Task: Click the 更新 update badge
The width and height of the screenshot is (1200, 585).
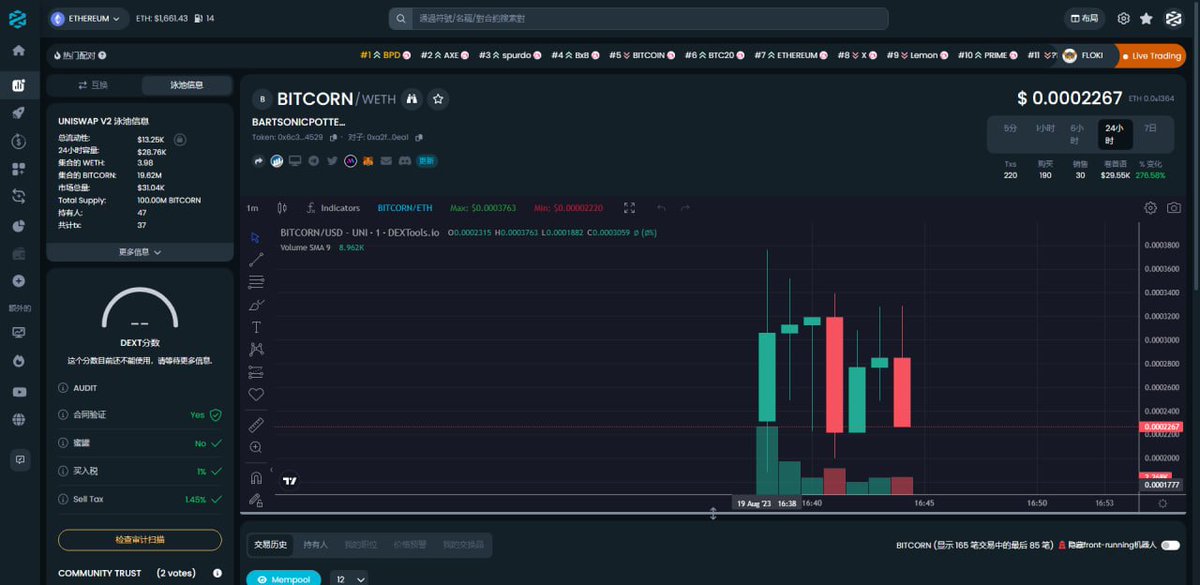Action: tap(426, 160)
